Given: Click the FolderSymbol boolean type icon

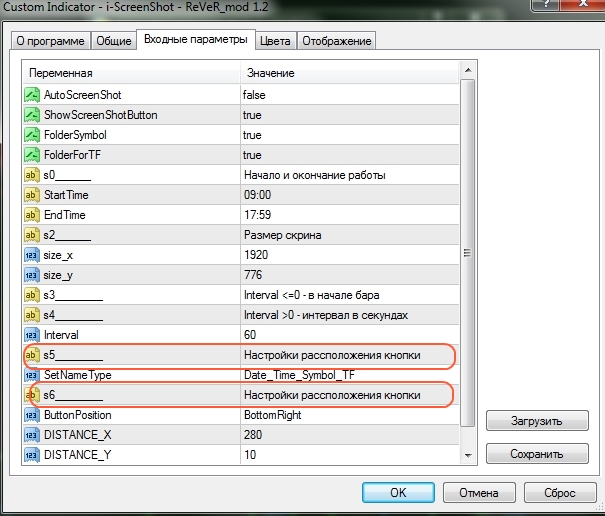Looking at the screenshot, I should (32, 135).
